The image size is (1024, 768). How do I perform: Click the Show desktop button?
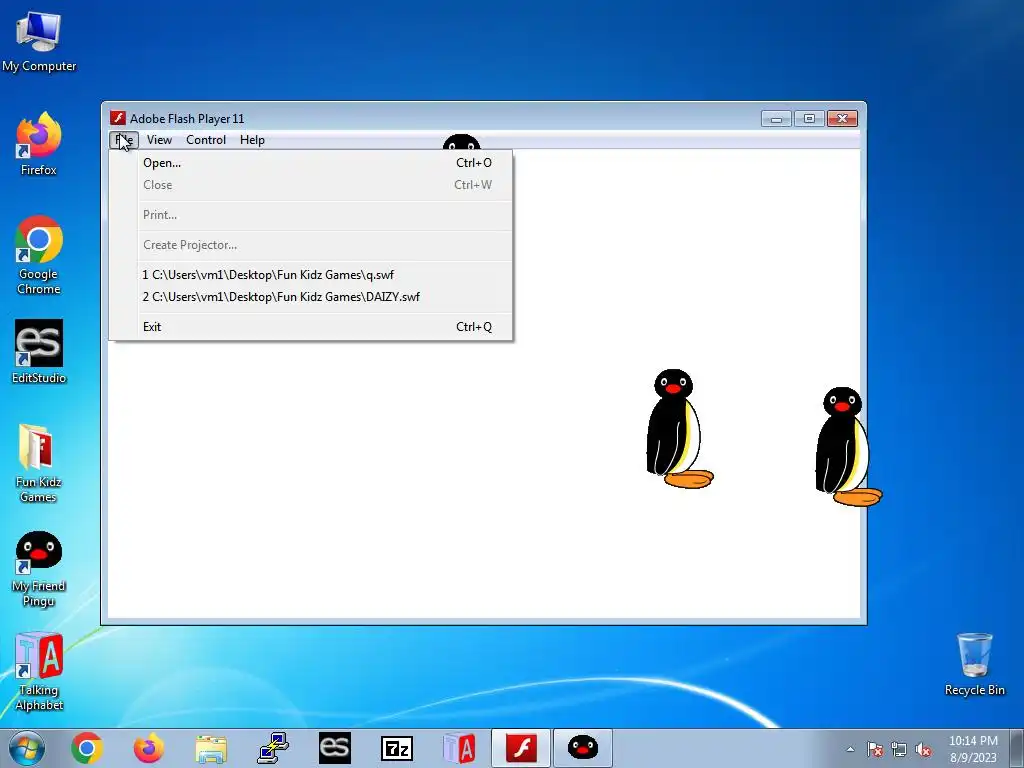click(x=1017, y=748)
